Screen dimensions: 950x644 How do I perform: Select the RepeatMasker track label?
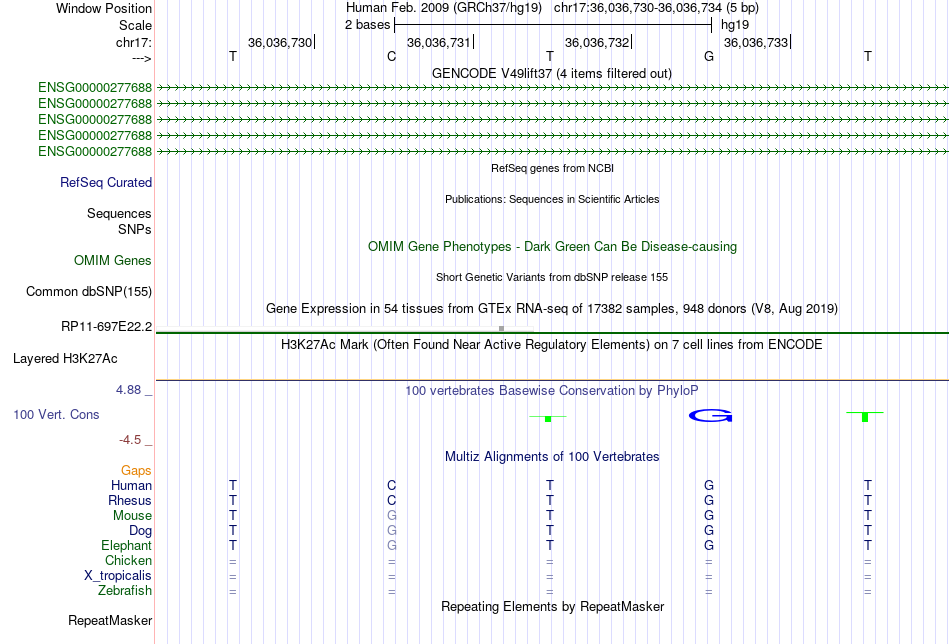point(110,620)
